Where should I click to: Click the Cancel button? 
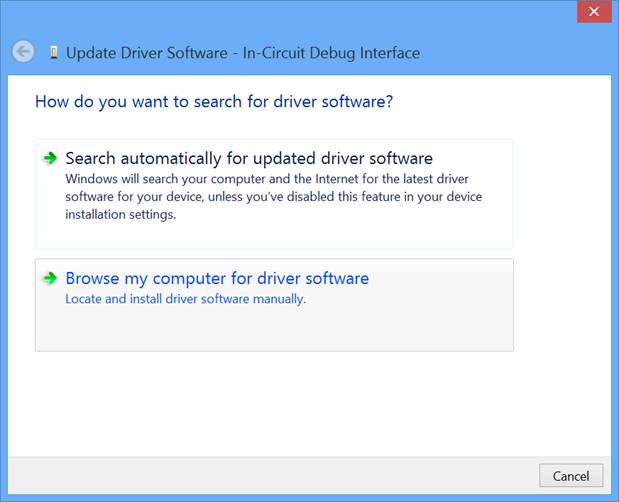pyautogui.click(x=571, y=476)
